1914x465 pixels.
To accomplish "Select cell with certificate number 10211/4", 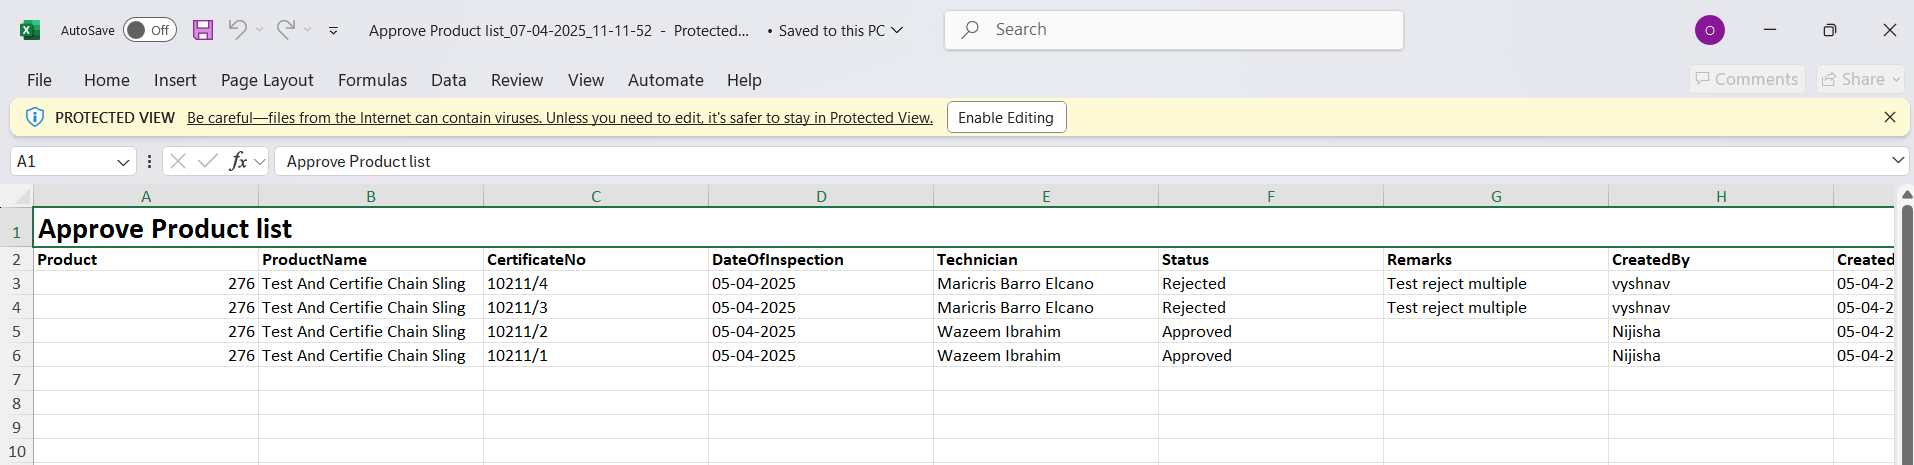I will 595,284.
